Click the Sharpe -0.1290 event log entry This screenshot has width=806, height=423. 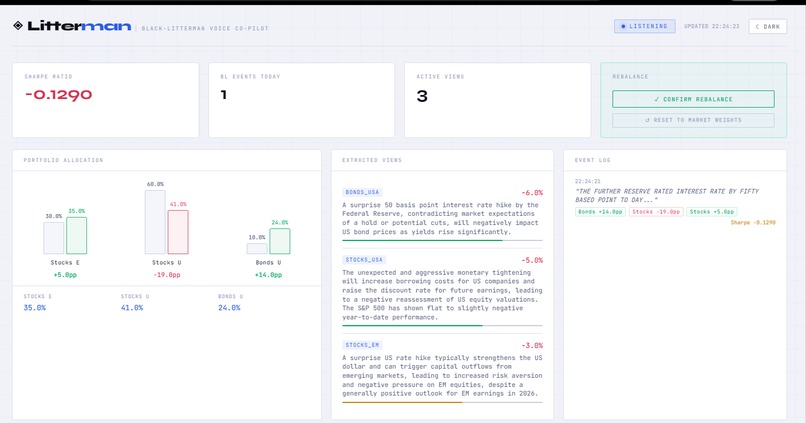[753, 223]
